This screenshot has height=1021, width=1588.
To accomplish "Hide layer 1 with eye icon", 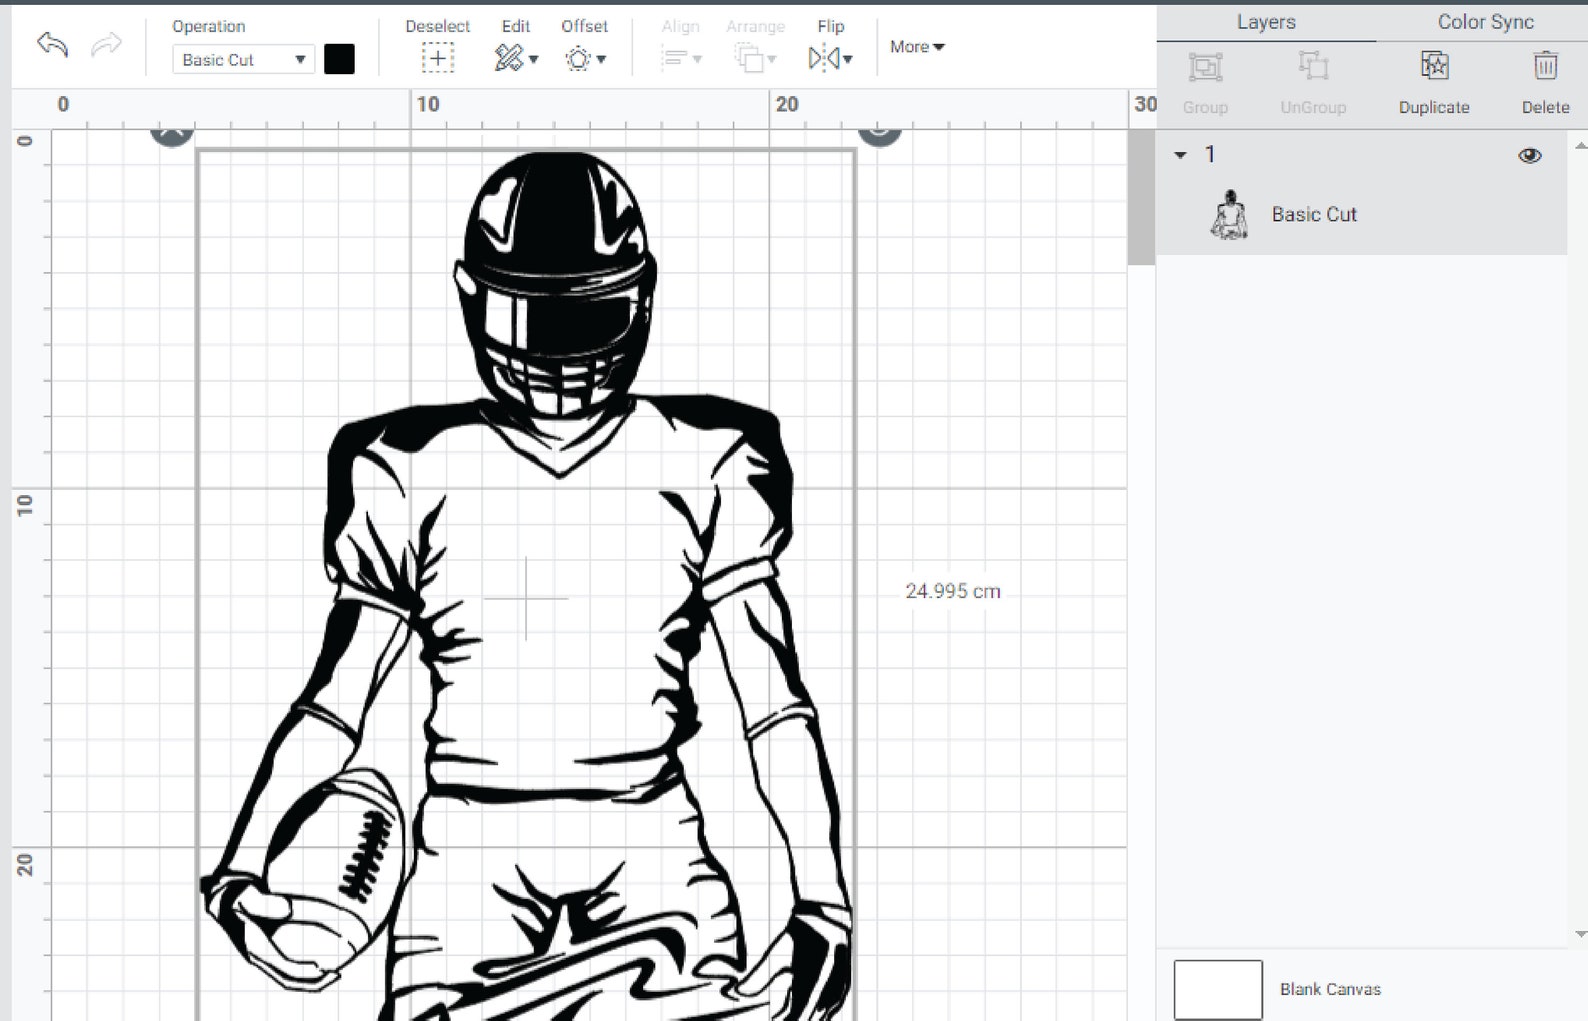I will pyautogui.click(x=1529, y=156).
